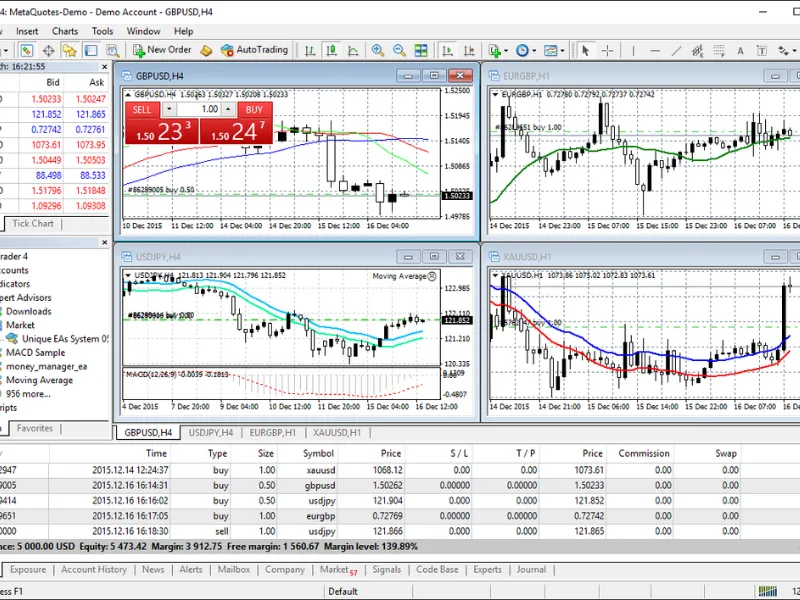Open the Tools menu
The width and height of the screenshot is (800, 600).
pyautogui.click(x=103, y=32)
